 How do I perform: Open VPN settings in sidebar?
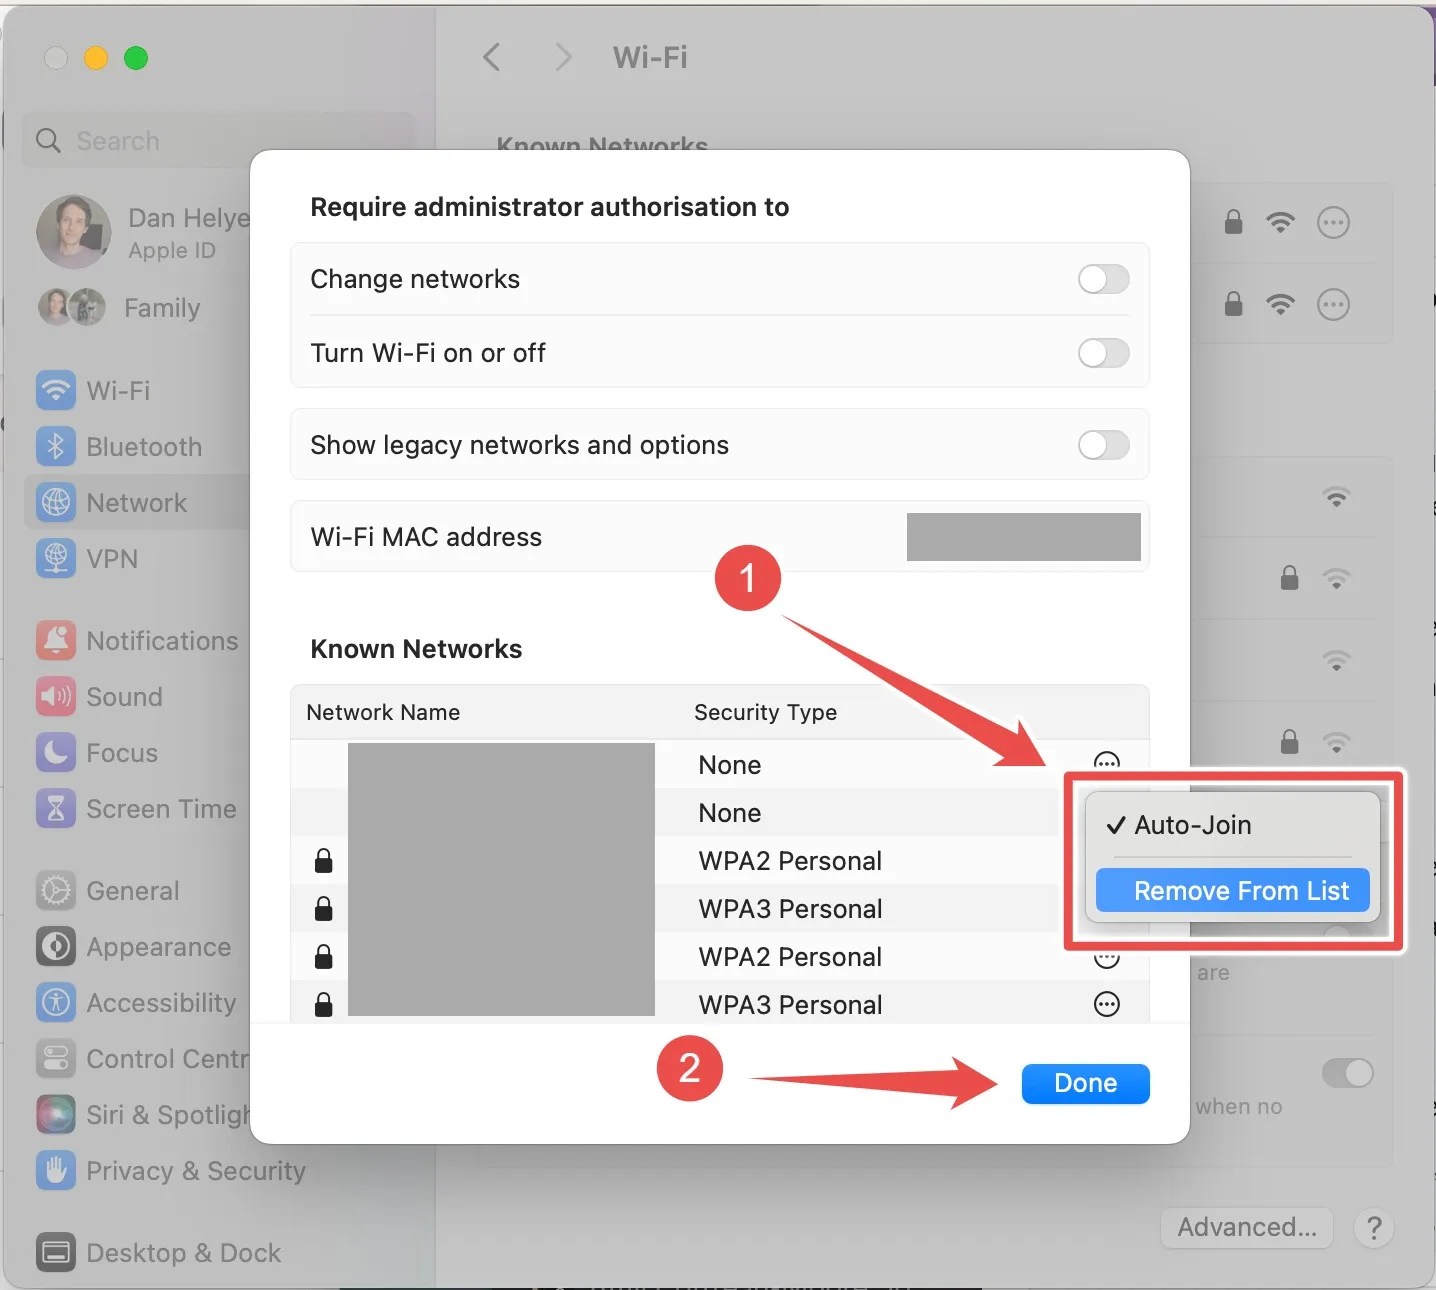tap(87, 558)
